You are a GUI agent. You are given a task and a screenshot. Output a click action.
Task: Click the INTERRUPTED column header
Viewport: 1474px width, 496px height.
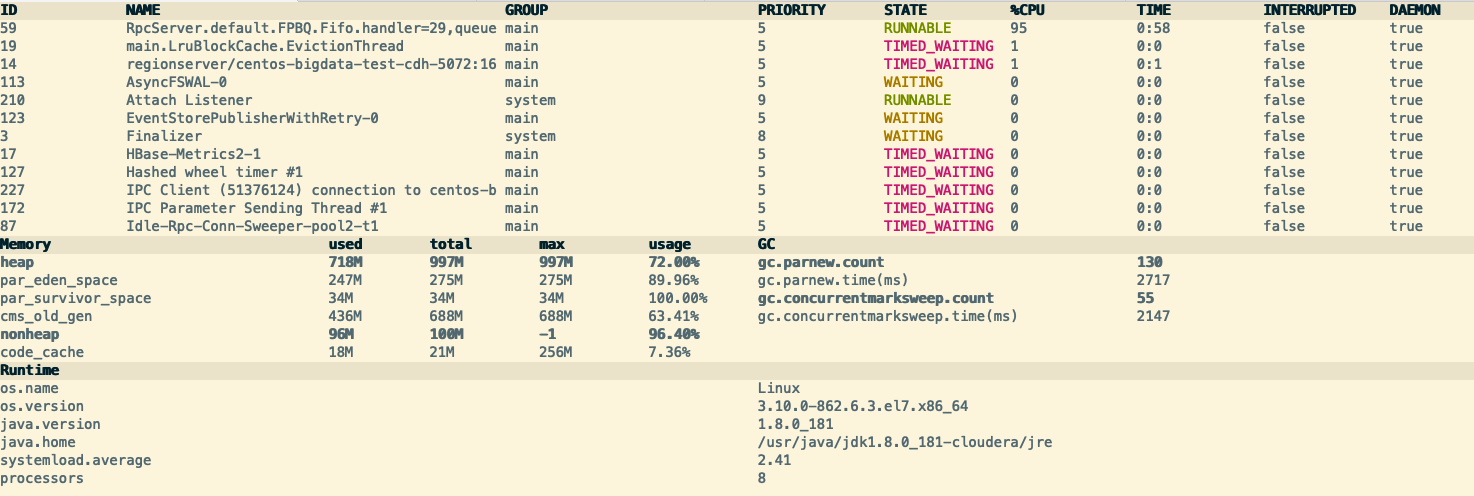pos(1309,10)
